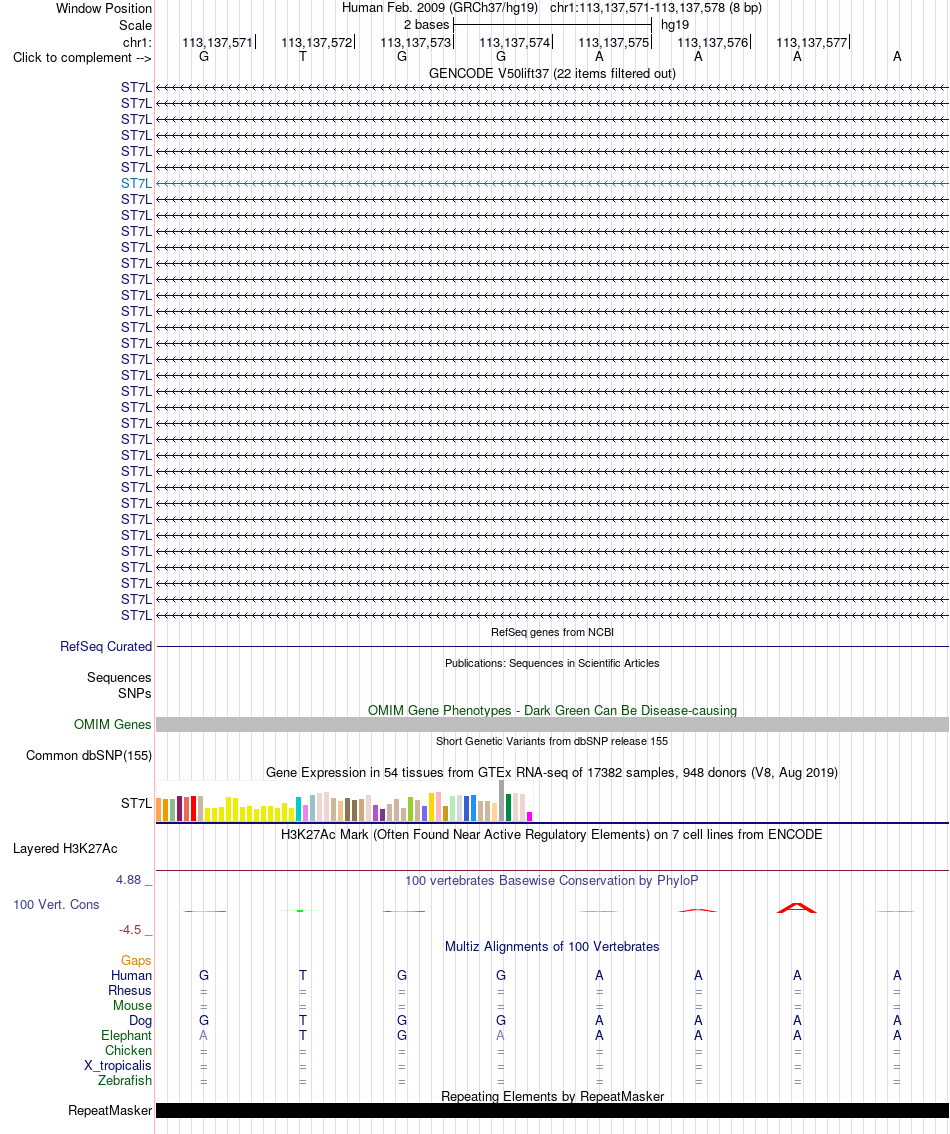Click position label 113,137,575 on the ruler
This screenshot has width=950, height=1134.
coord(613,43)
